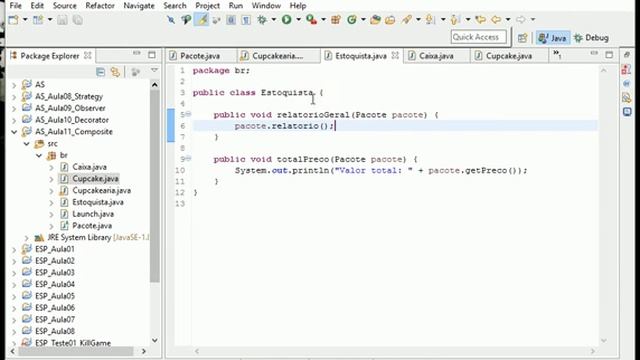Image resolution: width=640 pixels, height=360 pixels.
Task: Expand the ESP_Aula01 project
Action: tap(14, 249)
